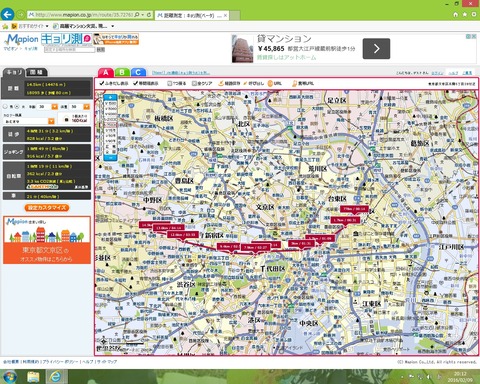
Task: Click the キョリ測 logo banner
Action: [66, 39]
